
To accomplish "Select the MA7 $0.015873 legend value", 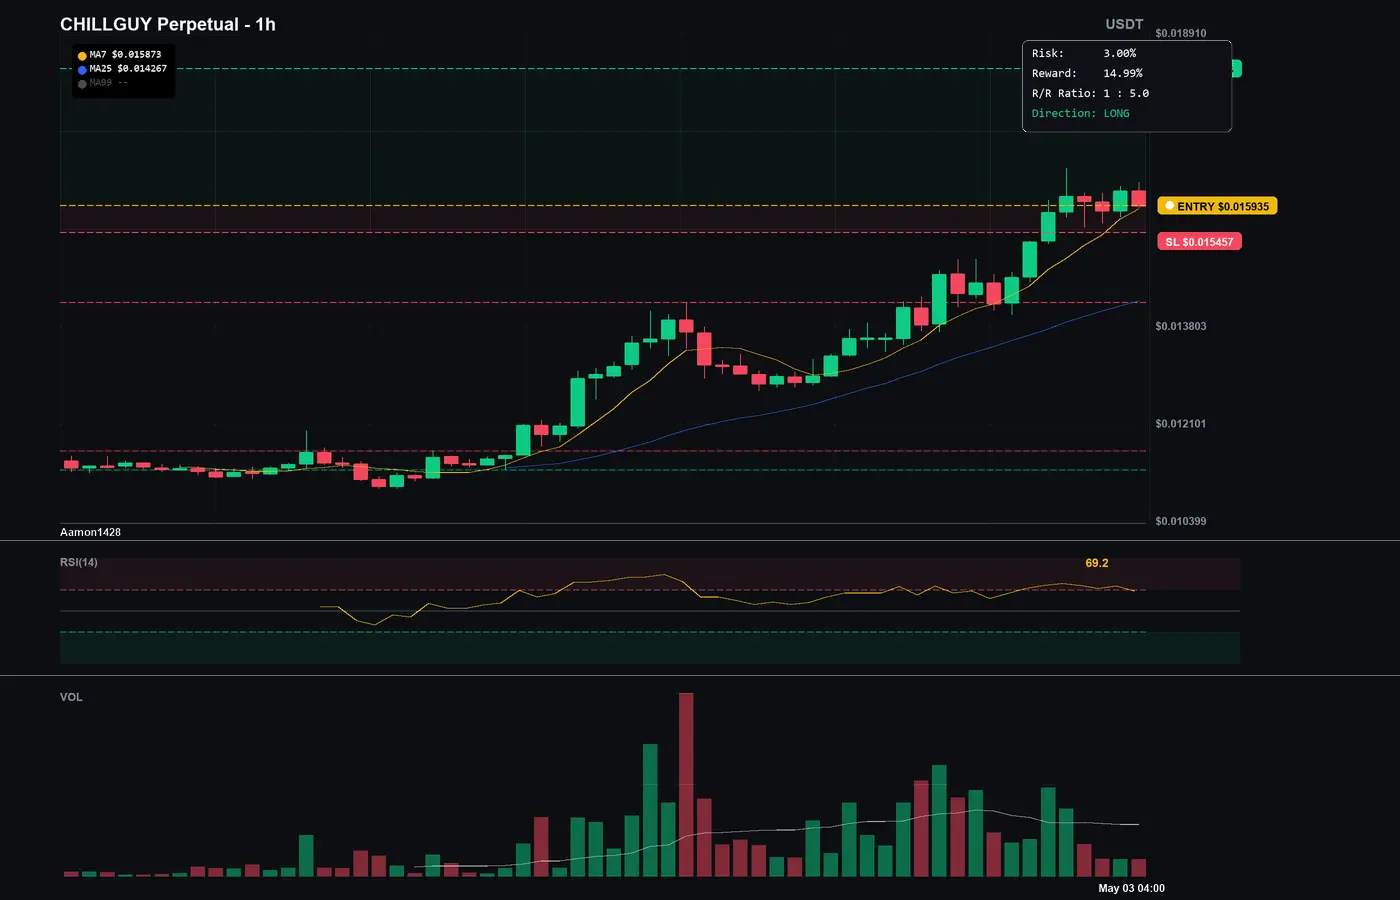I will [x=125, y=55].
